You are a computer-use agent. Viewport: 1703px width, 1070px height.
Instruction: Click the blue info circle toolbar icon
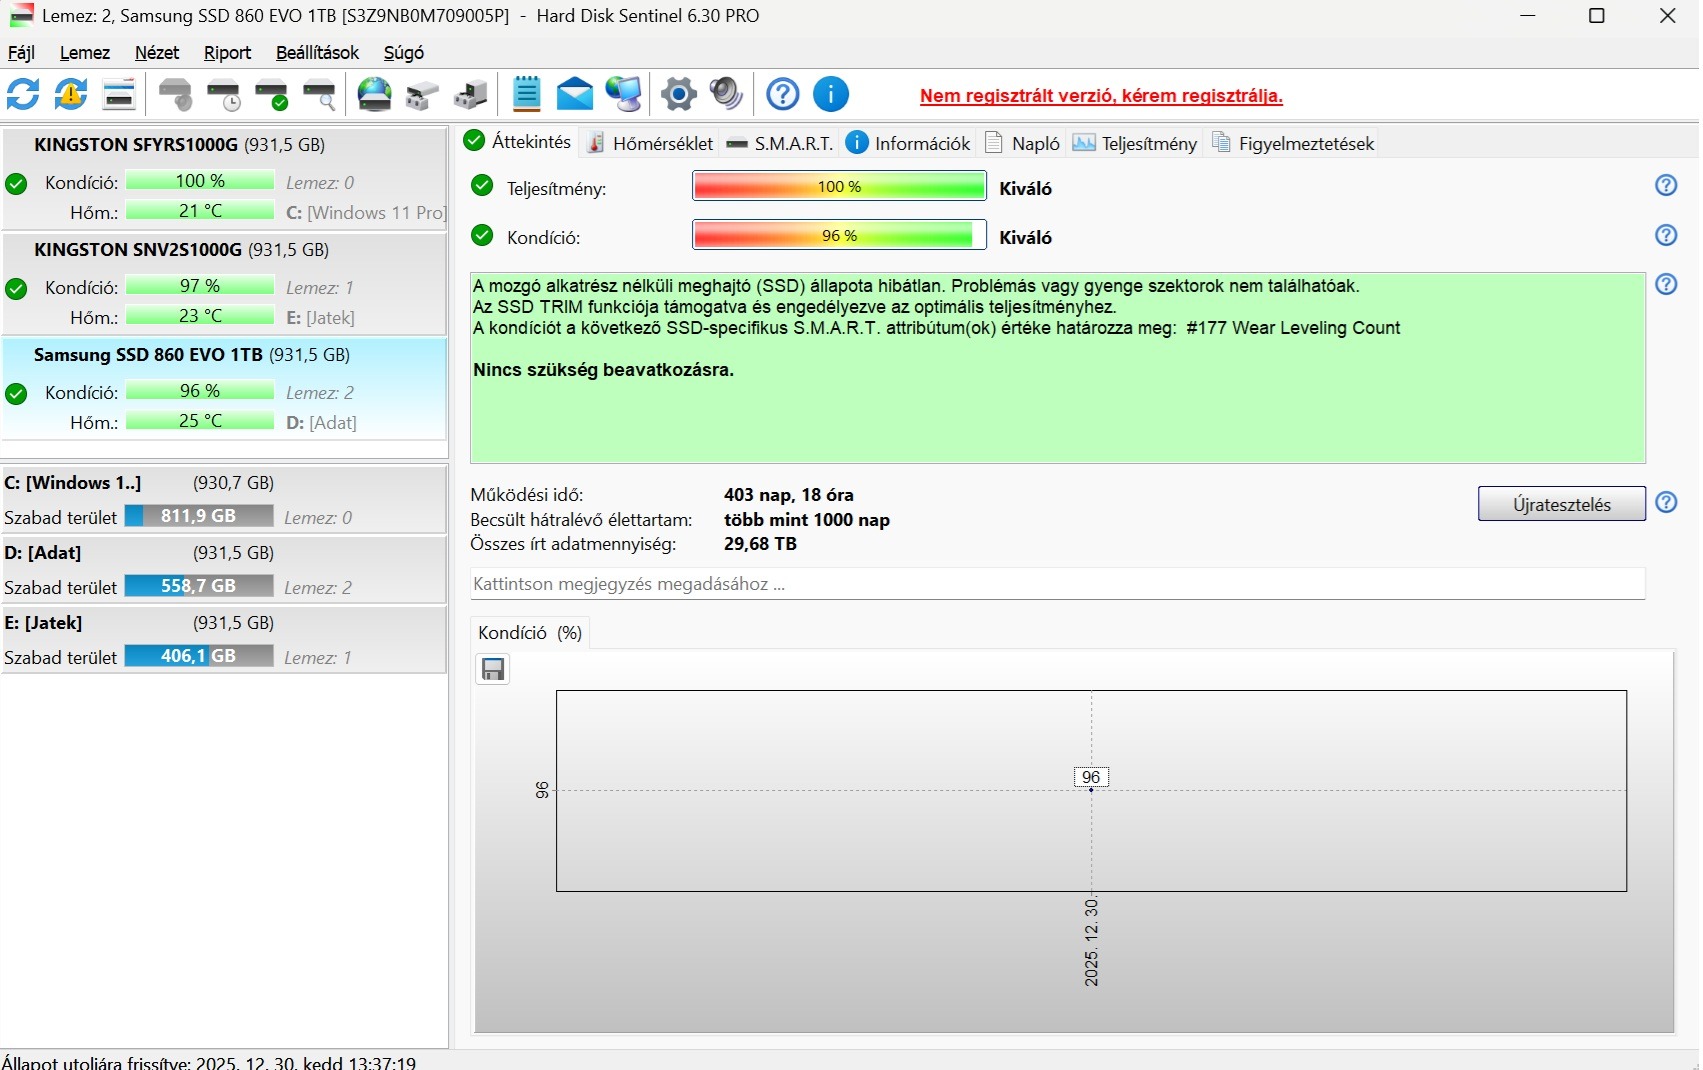(x=830, y=95)
